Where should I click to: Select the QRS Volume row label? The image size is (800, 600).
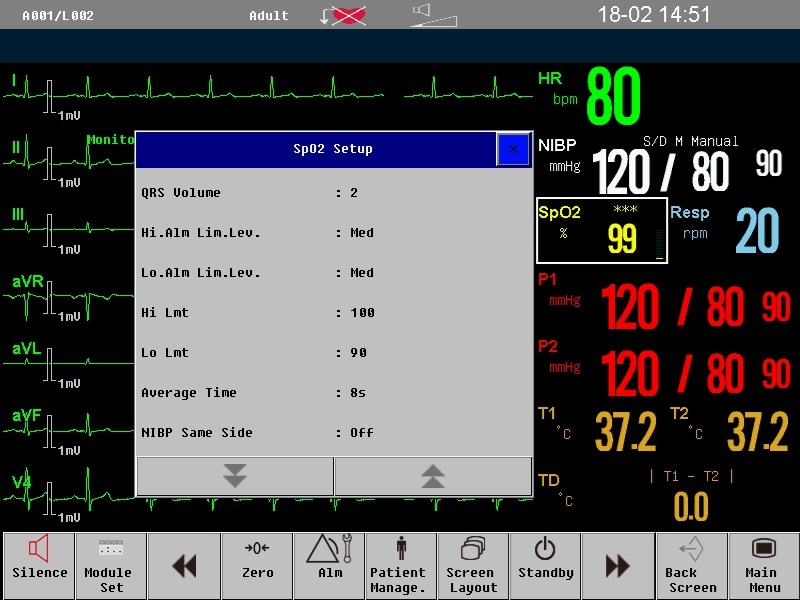pos(181,193)
